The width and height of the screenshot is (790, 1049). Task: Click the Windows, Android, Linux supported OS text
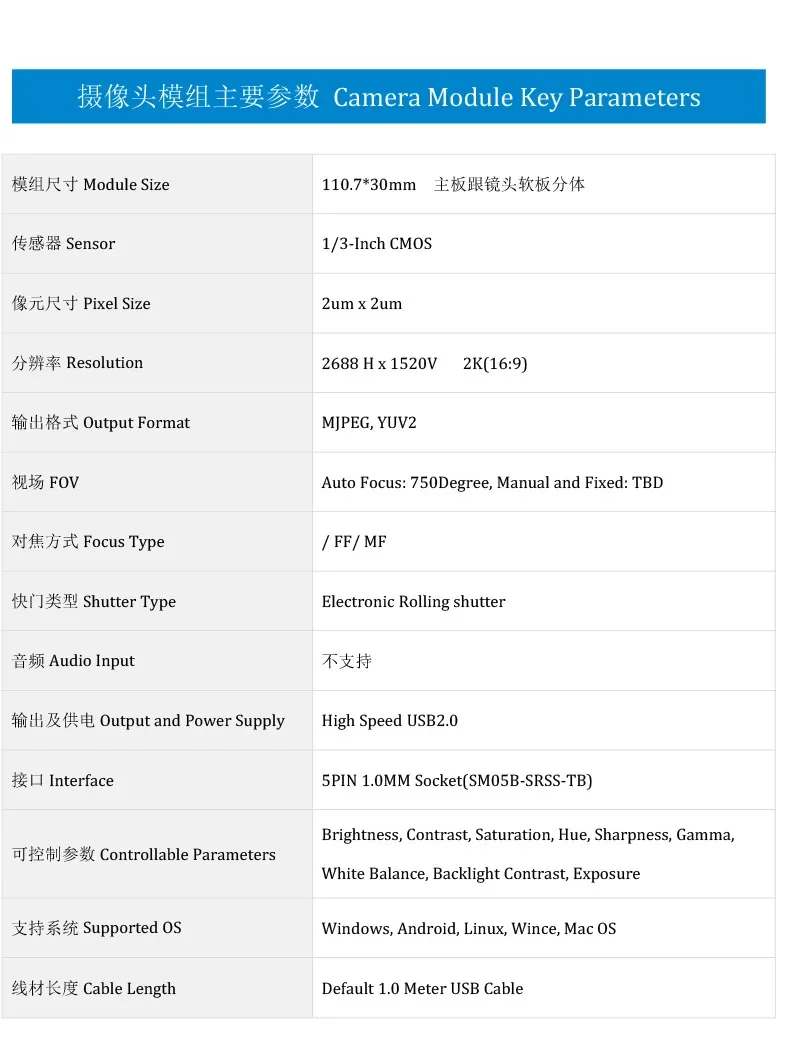click(x=469, y=929)
